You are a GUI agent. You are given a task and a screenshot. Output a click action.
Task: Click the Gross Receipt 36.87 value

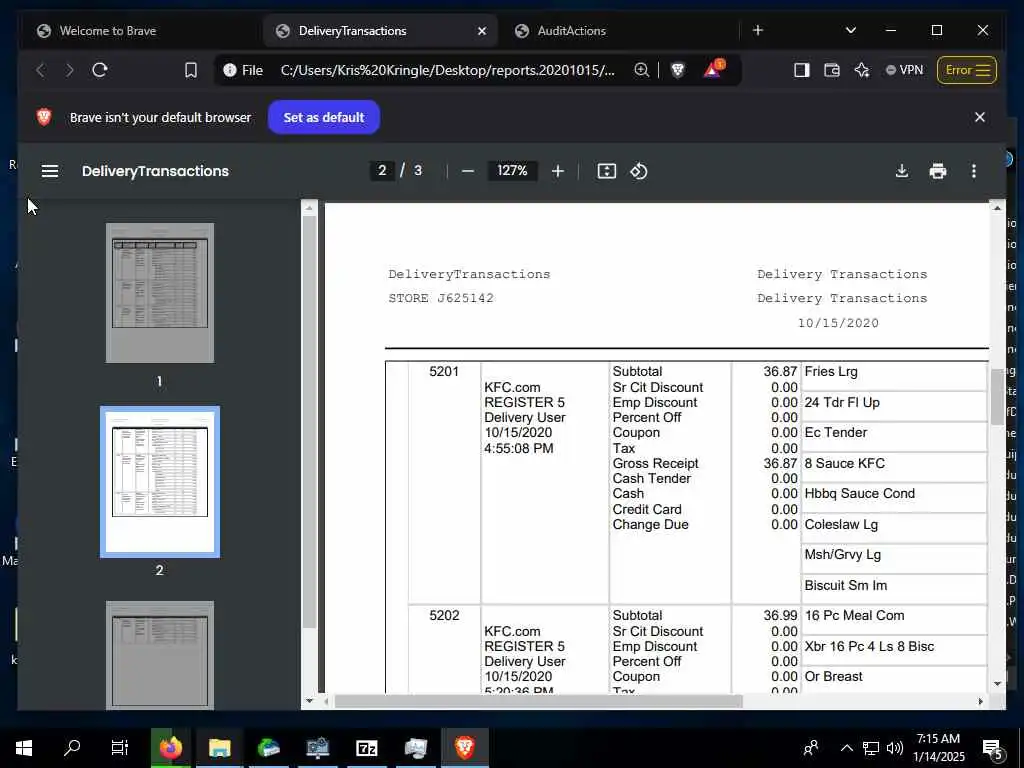pos(780,464)
